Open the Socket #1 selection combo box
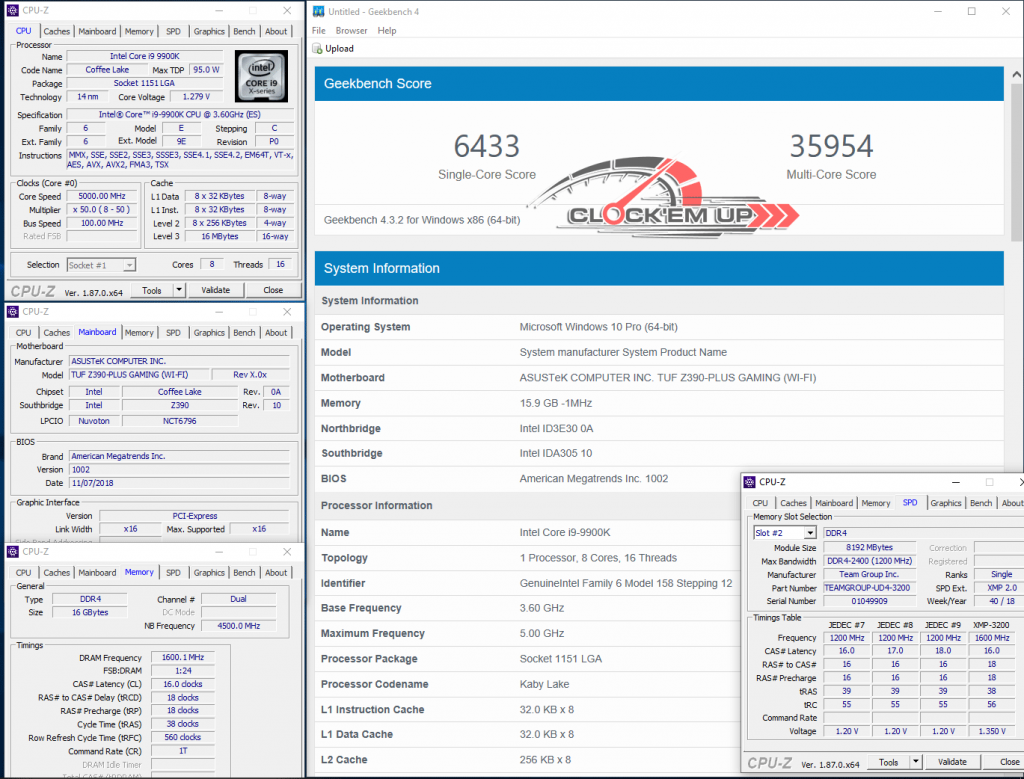This screenshot has height=779, width=1024. pyautogui.click(x=101, y=265)
